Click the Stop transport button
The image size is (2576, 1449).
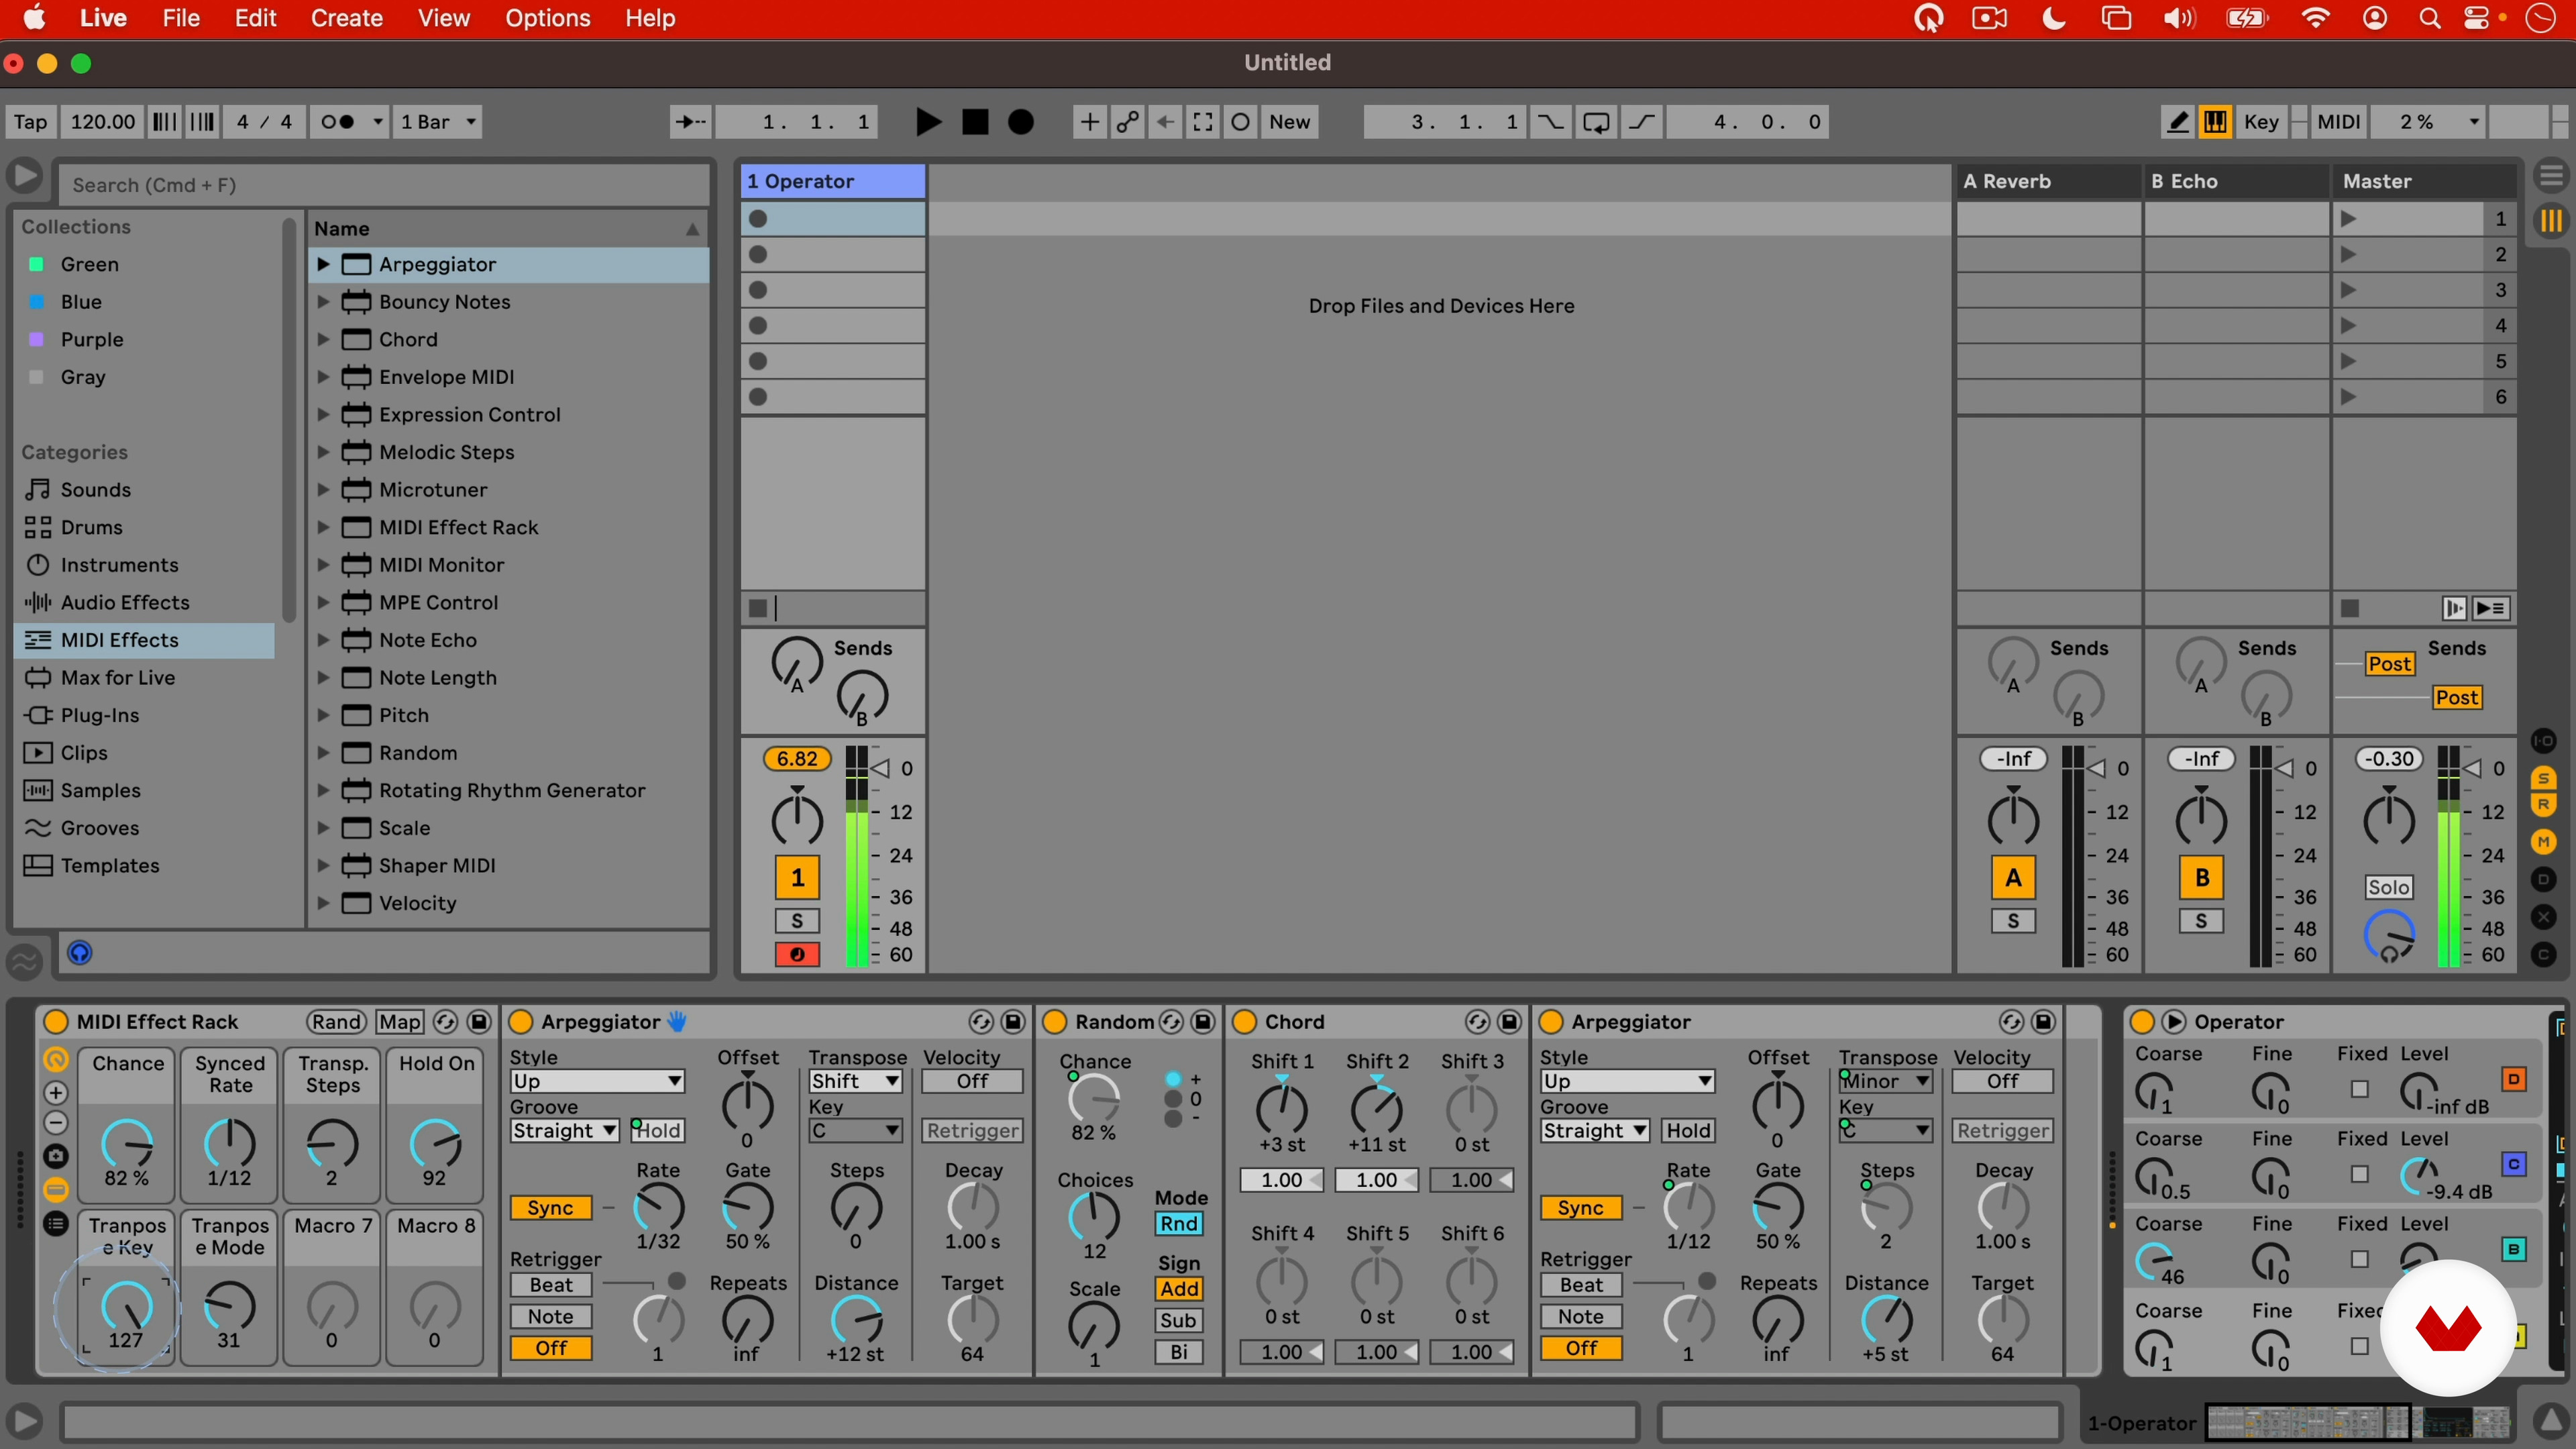975,122
